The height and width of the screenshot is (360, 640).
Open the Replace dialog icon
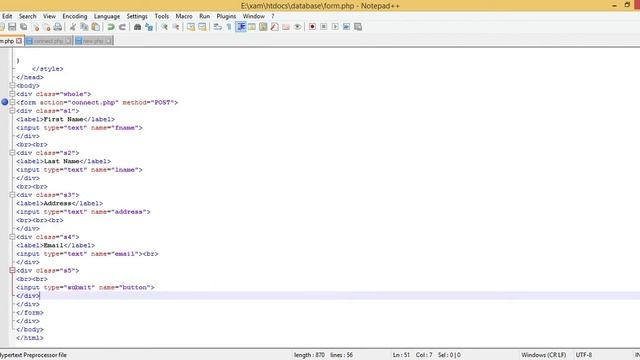pos(149,27)
